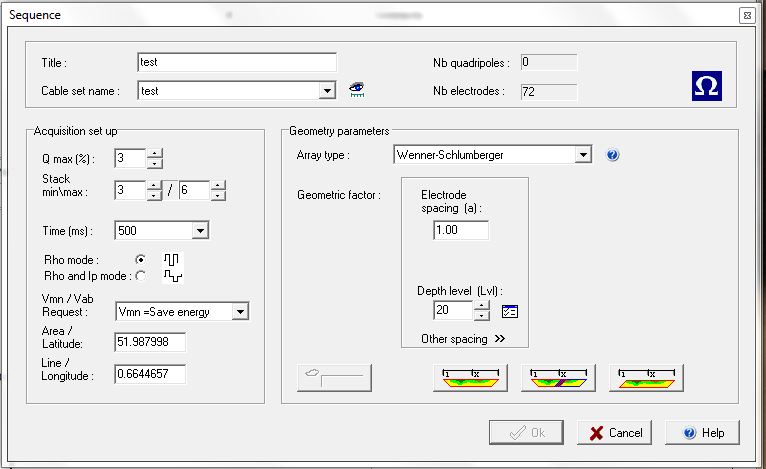This screenshot has width=766, height=469.
Task: Increase Depth level value
Action: [x=482, y=306]
